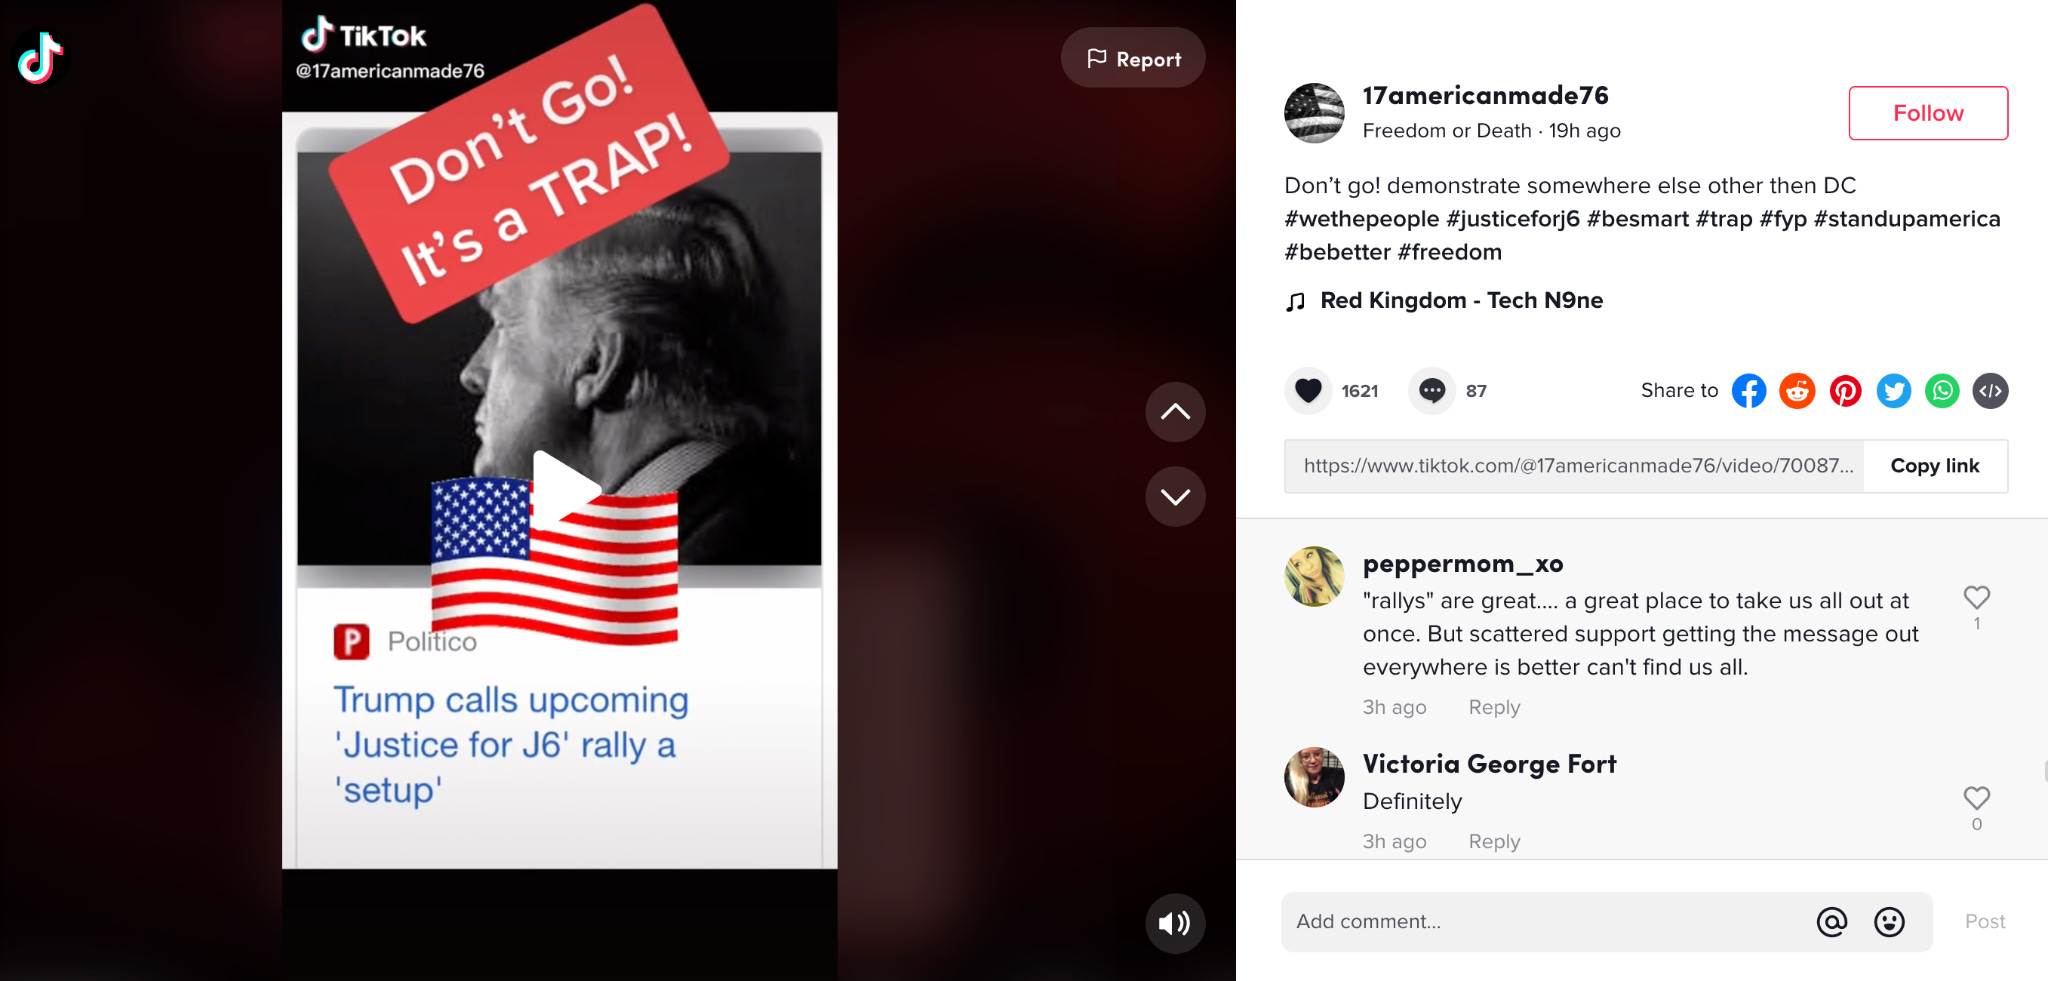Mute the video sound
The height and width of the screenshot is (981, 2048).
(1175, 922)
